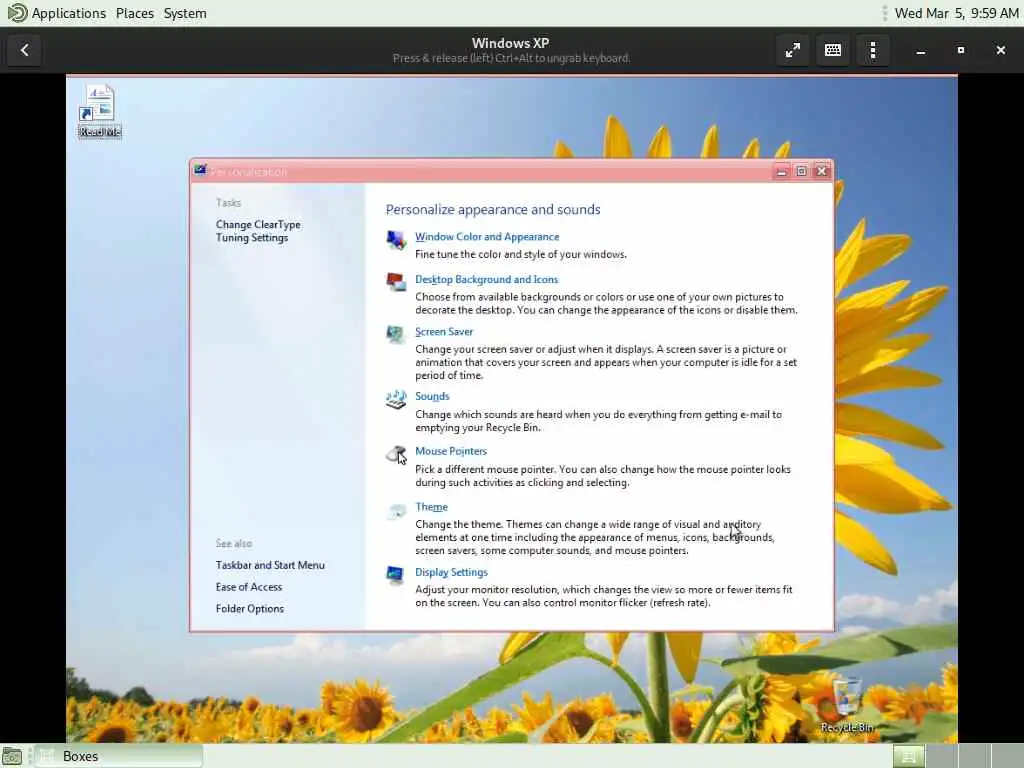Screen dimensions: 1024x768
Task: Click the Screen Saver monitor icon
Action: point(396,334)
